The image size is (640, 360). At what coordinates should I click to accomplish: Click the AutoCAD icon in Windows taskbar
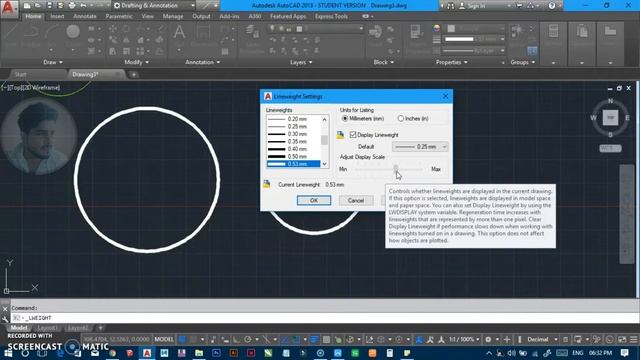147,353
